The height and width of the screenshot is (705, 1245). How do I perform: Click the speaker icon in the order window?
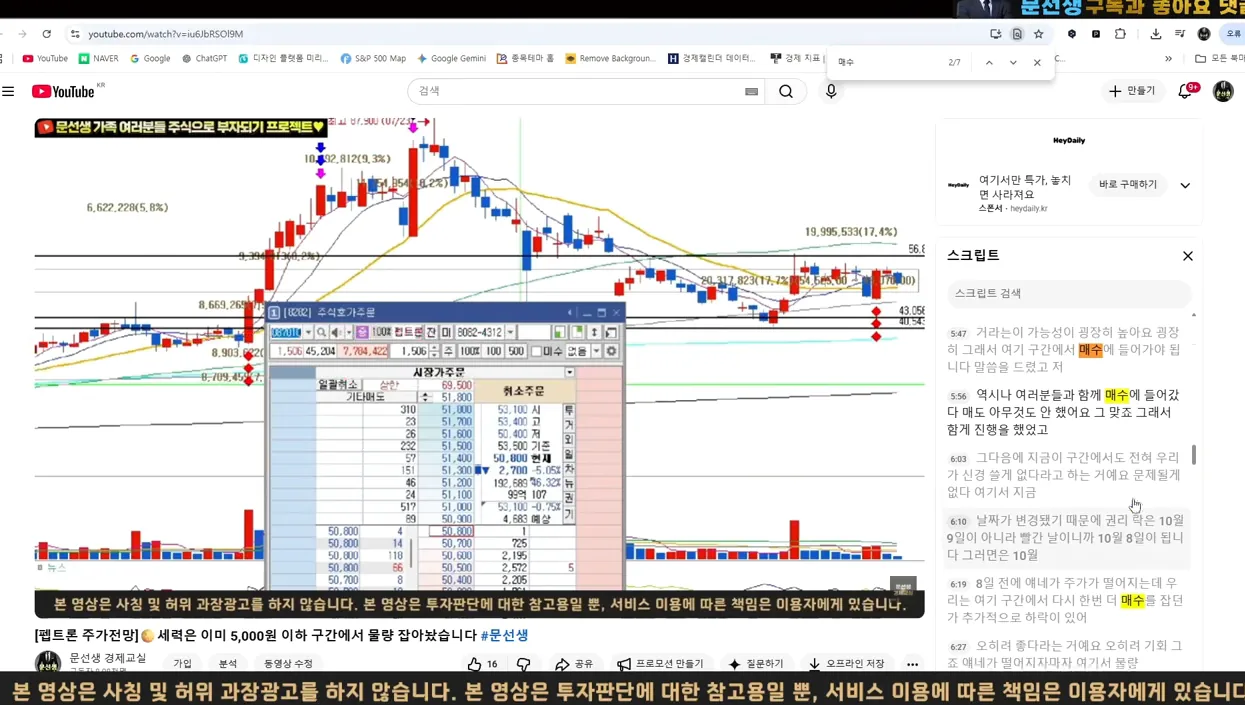click(x=334, y=333)
